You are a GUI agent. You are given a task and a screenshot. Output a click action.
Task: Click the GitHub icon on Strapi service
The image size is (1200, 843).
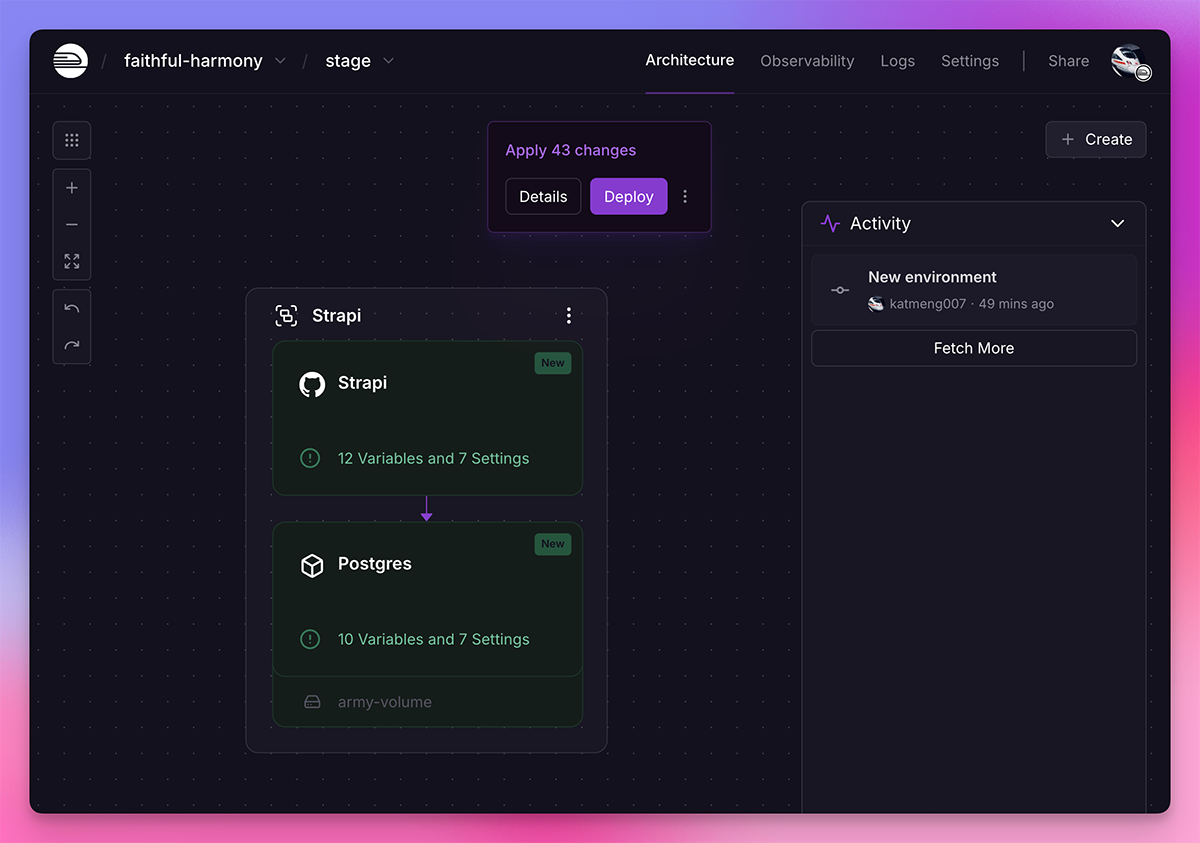click(x=312, y=384)
